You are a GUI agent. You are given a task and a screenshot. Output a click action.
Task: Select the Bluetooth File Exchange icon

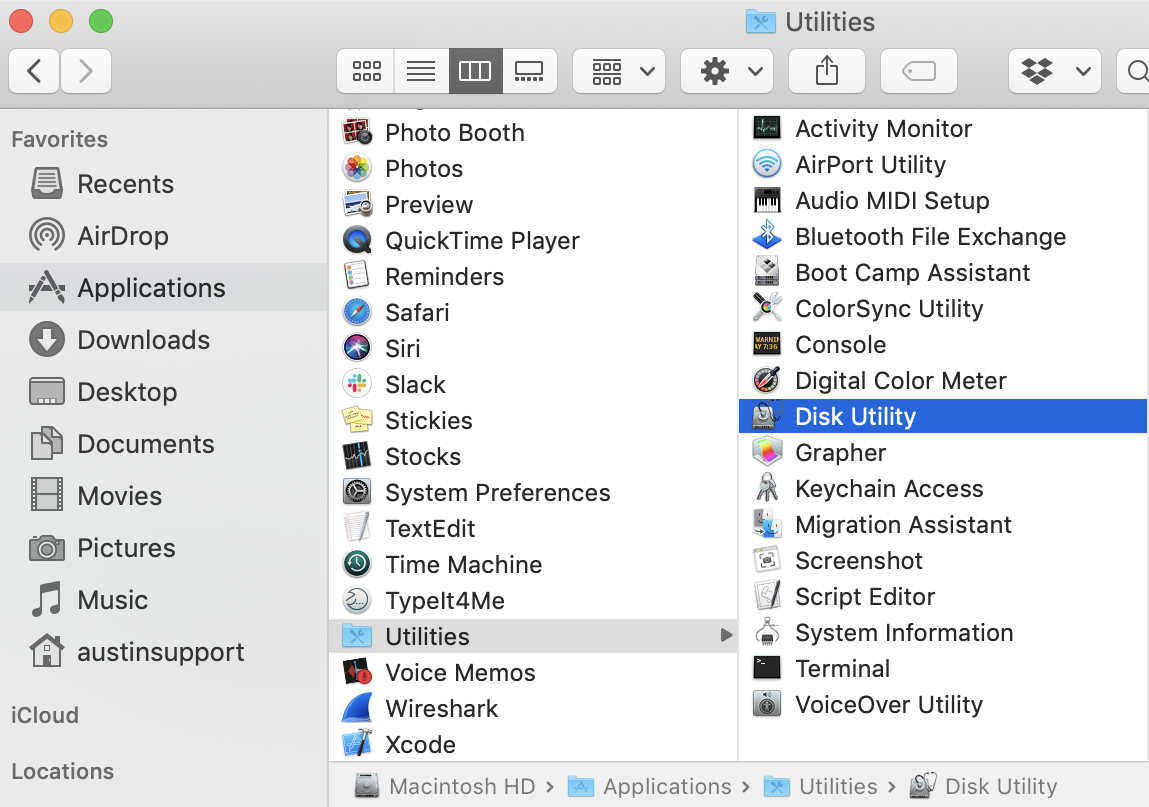point(767,236)
